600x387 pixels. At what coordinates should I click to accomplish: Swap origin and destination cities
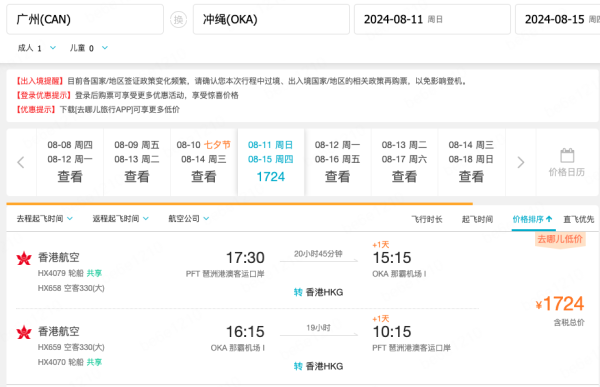pos(178,20)
